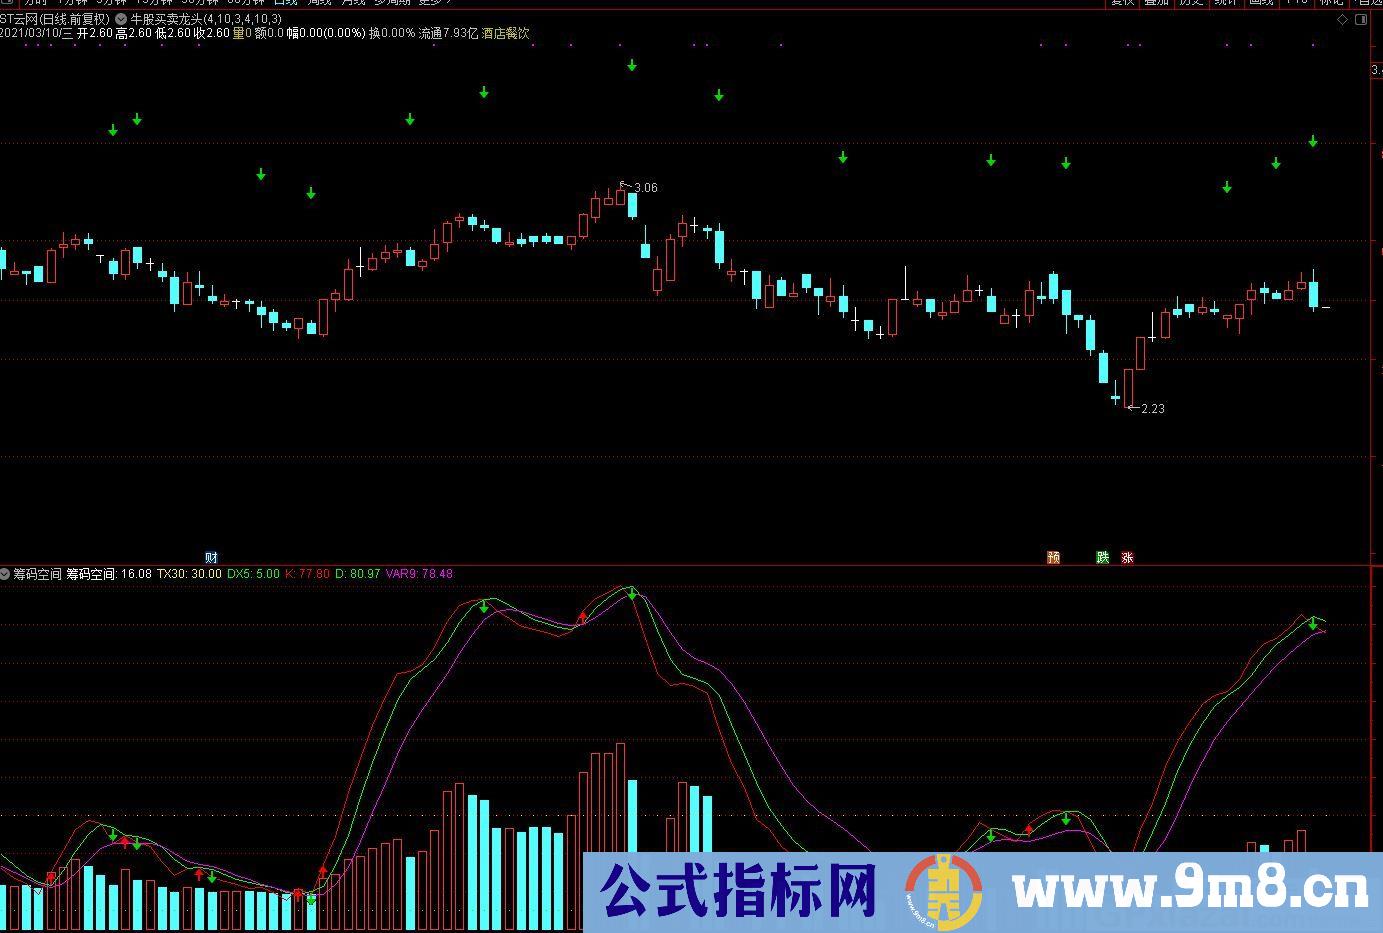Click the 2021/03/10/三 date readout
The image size is (1383, 933).
[36, 33]
